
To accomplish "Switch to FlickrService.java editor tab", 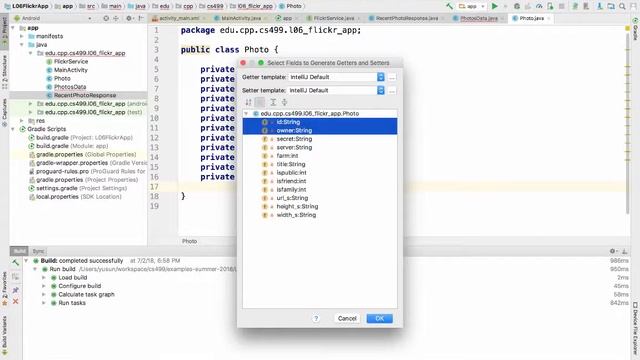I will (x=333, y=18).
